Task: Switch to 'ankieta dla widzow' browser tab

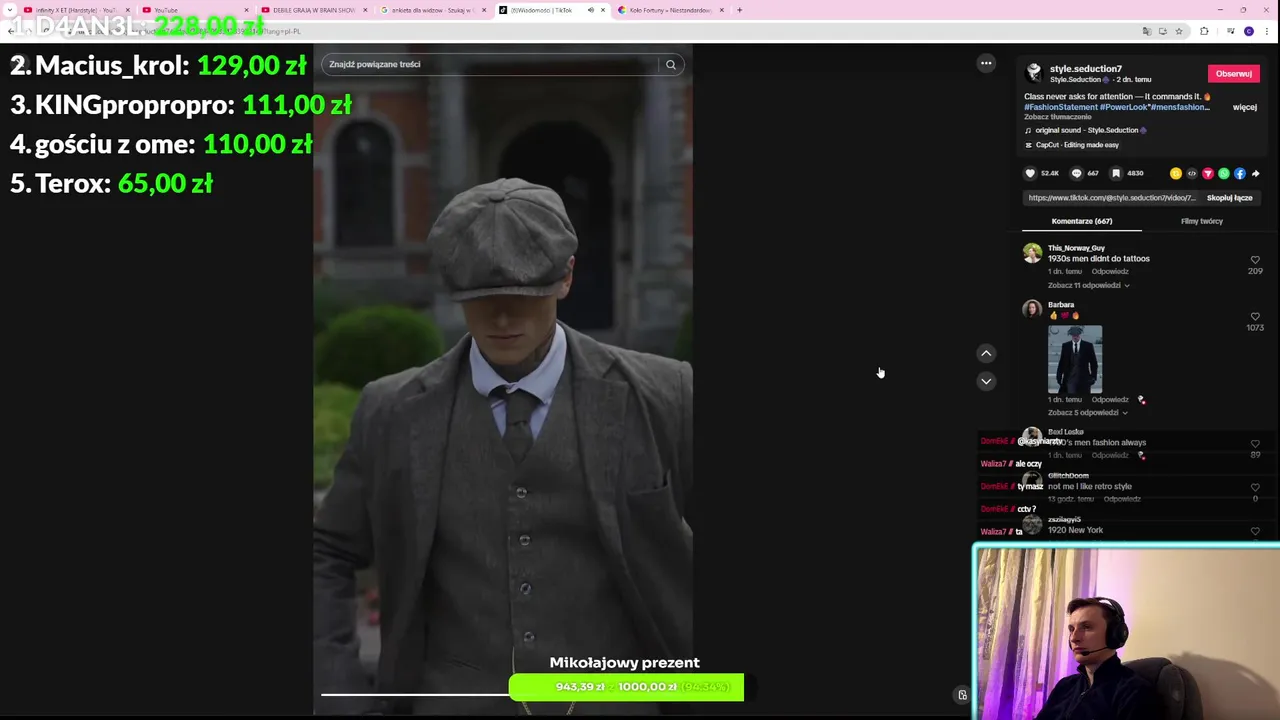Action: coord(432,10)
